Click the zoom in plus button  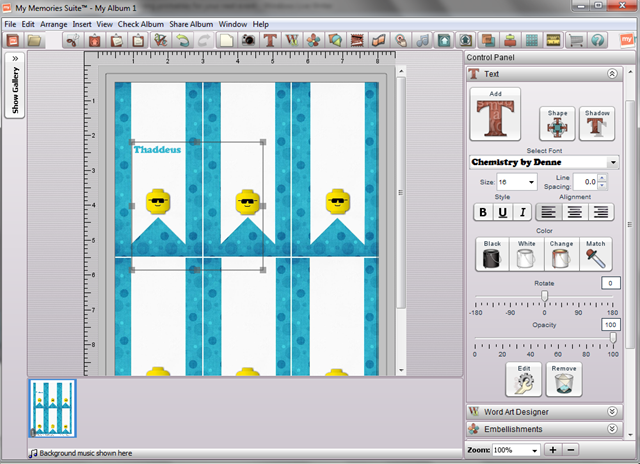[x=553, y=450]
